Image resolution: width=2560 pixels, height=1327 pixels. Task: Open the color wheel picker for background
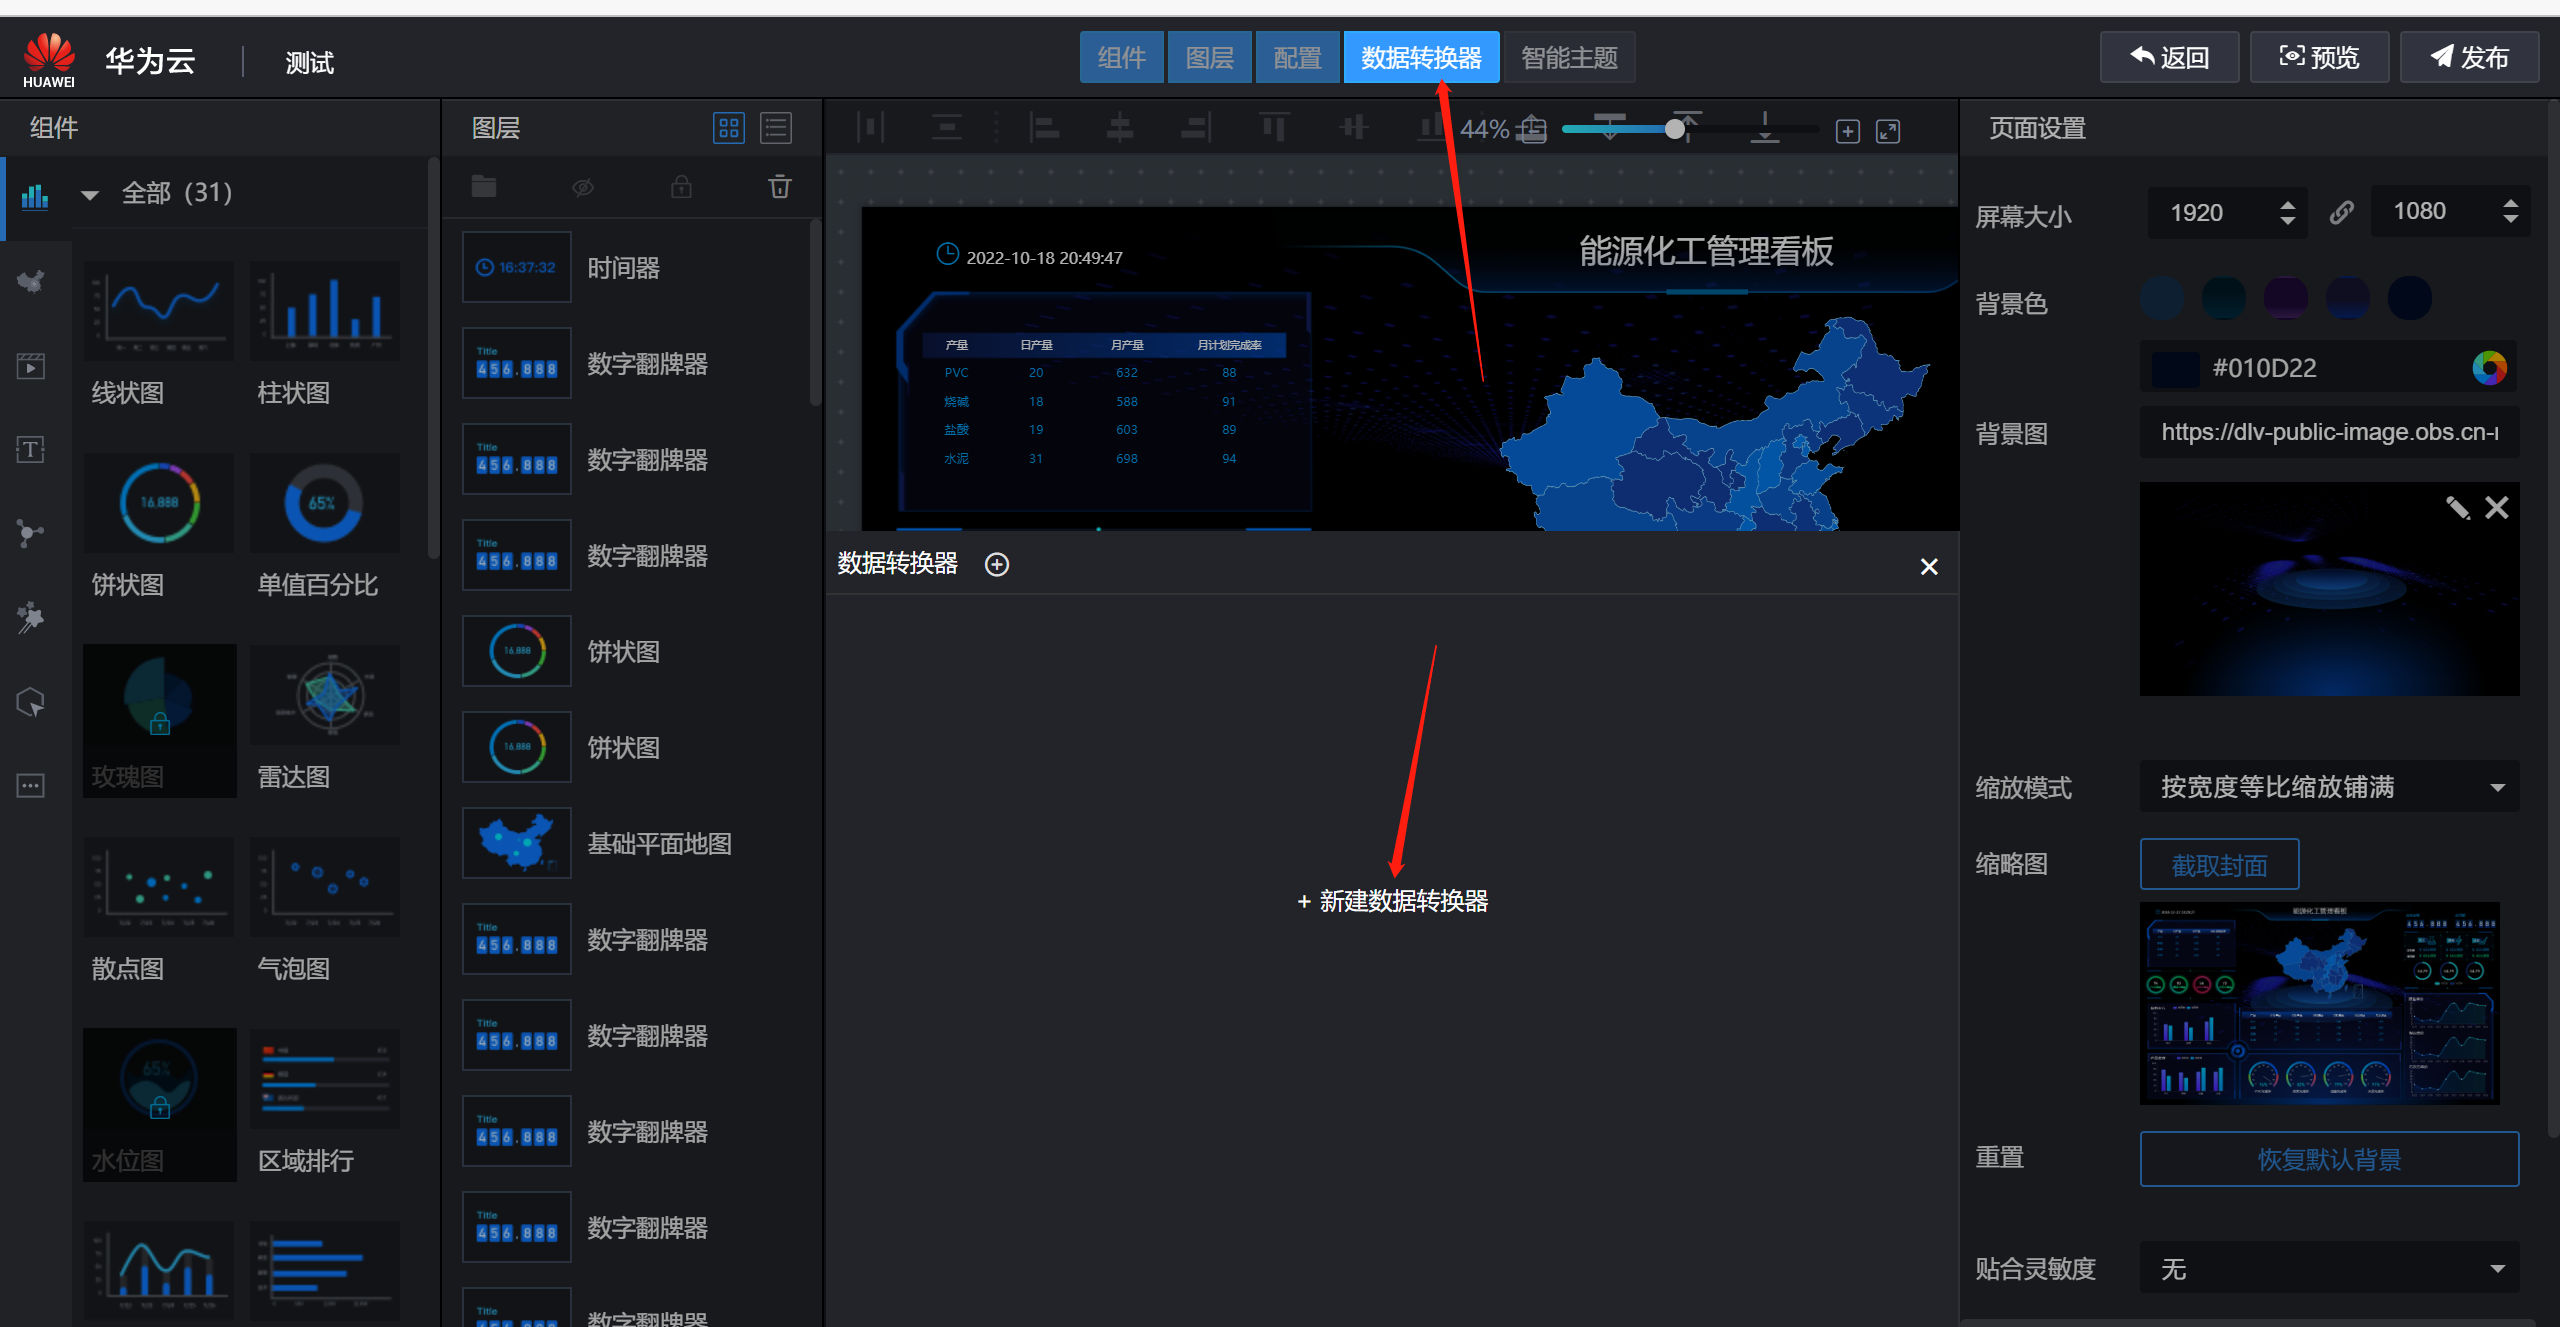click(x=2489, y=368)
